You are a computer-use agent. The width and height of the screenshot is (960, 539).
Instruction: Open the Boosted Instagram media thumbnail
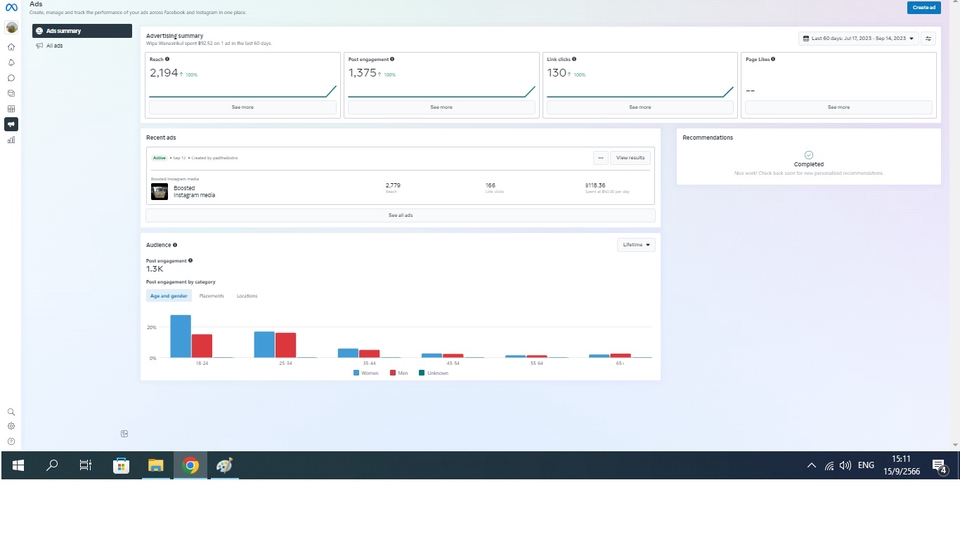point(159,191)
